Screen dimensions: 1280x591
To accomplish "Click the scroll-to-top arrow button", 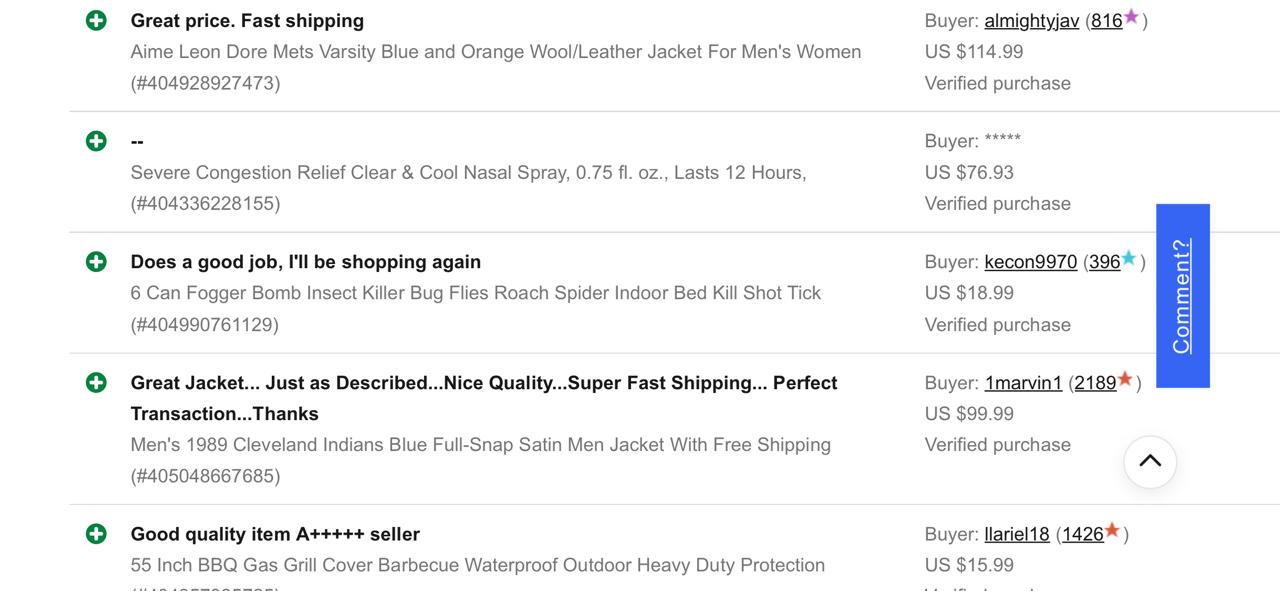I will [1149, 462].
